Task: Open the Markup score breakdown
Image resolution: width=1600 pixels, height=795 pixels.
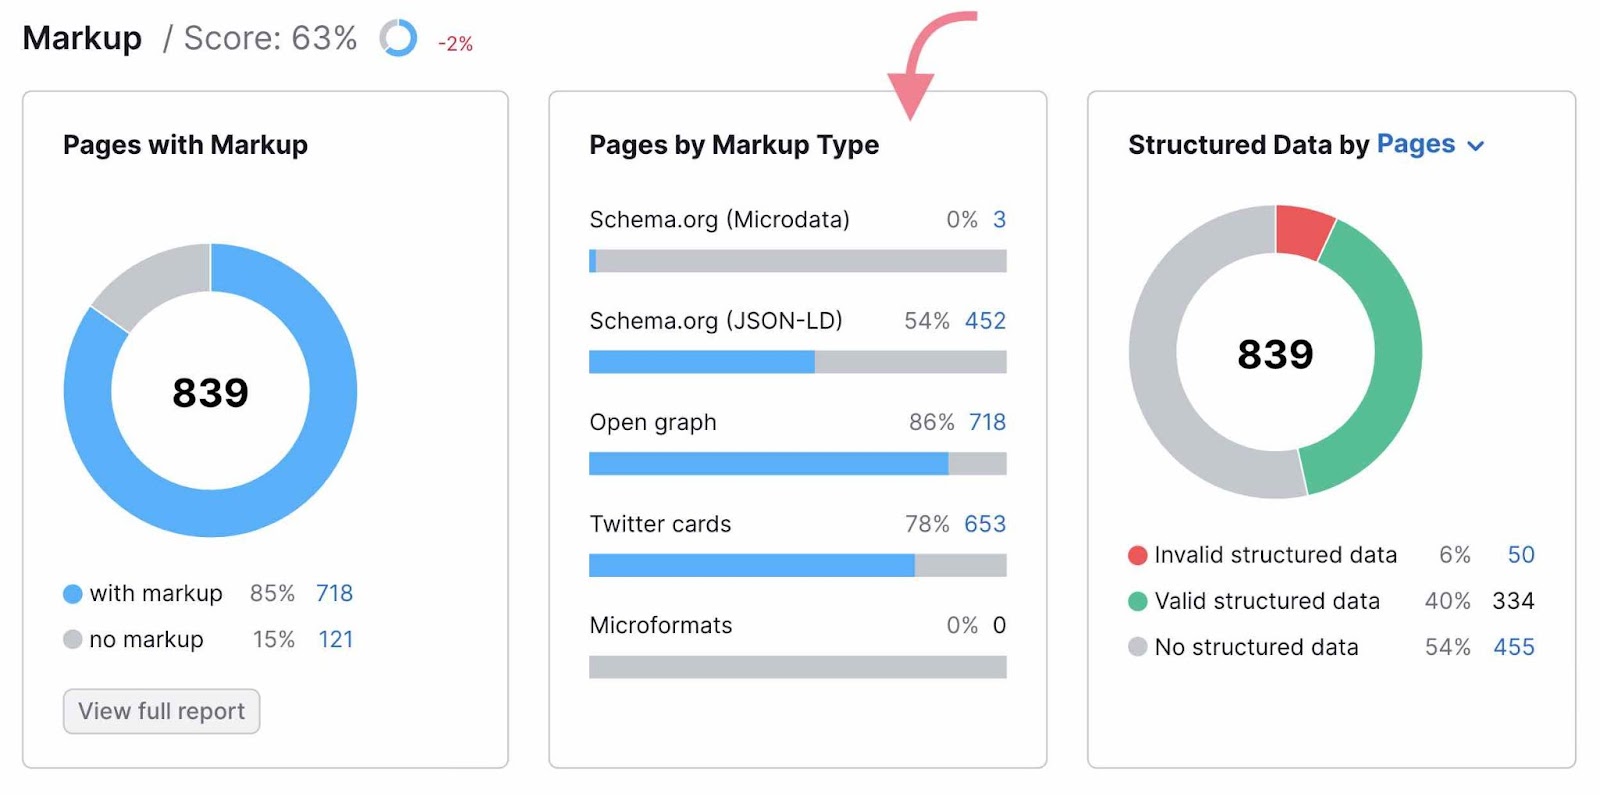Action: [270, 38]
